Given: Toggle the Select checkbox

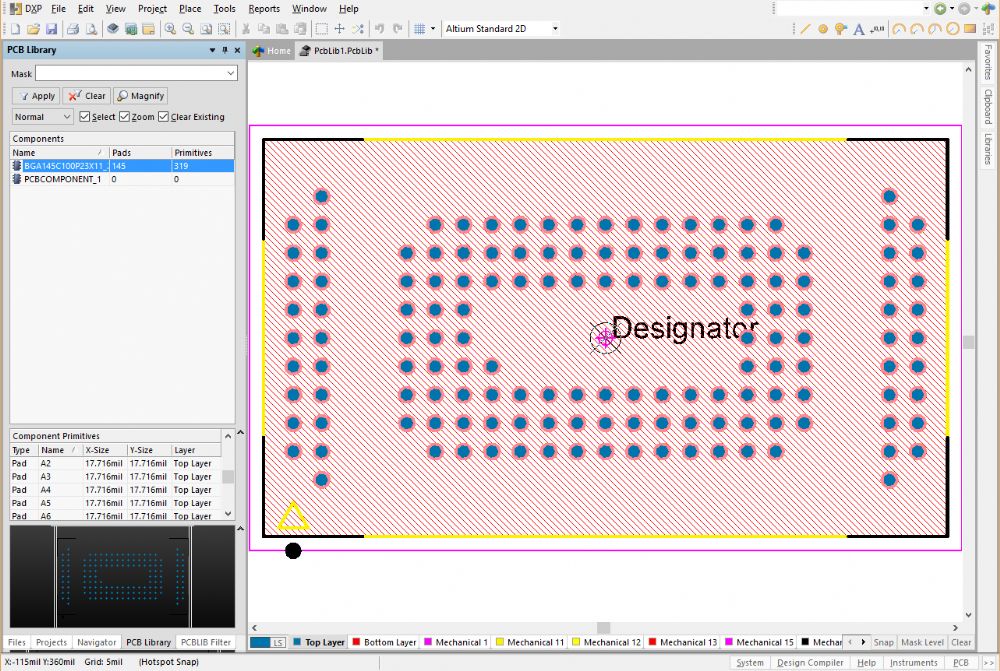Looking at the screenshot, I should click(x=85, y=117).
